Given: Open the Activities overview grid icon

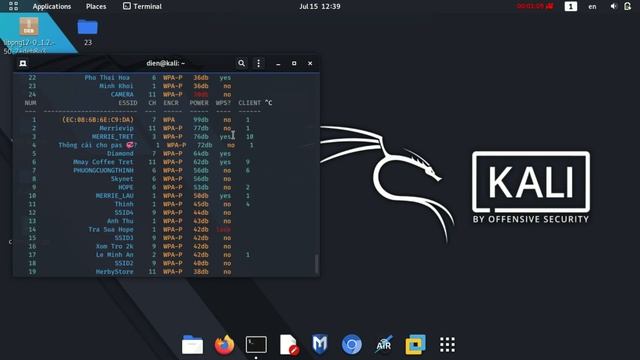Looking at the screenshot, I should 13,6.
